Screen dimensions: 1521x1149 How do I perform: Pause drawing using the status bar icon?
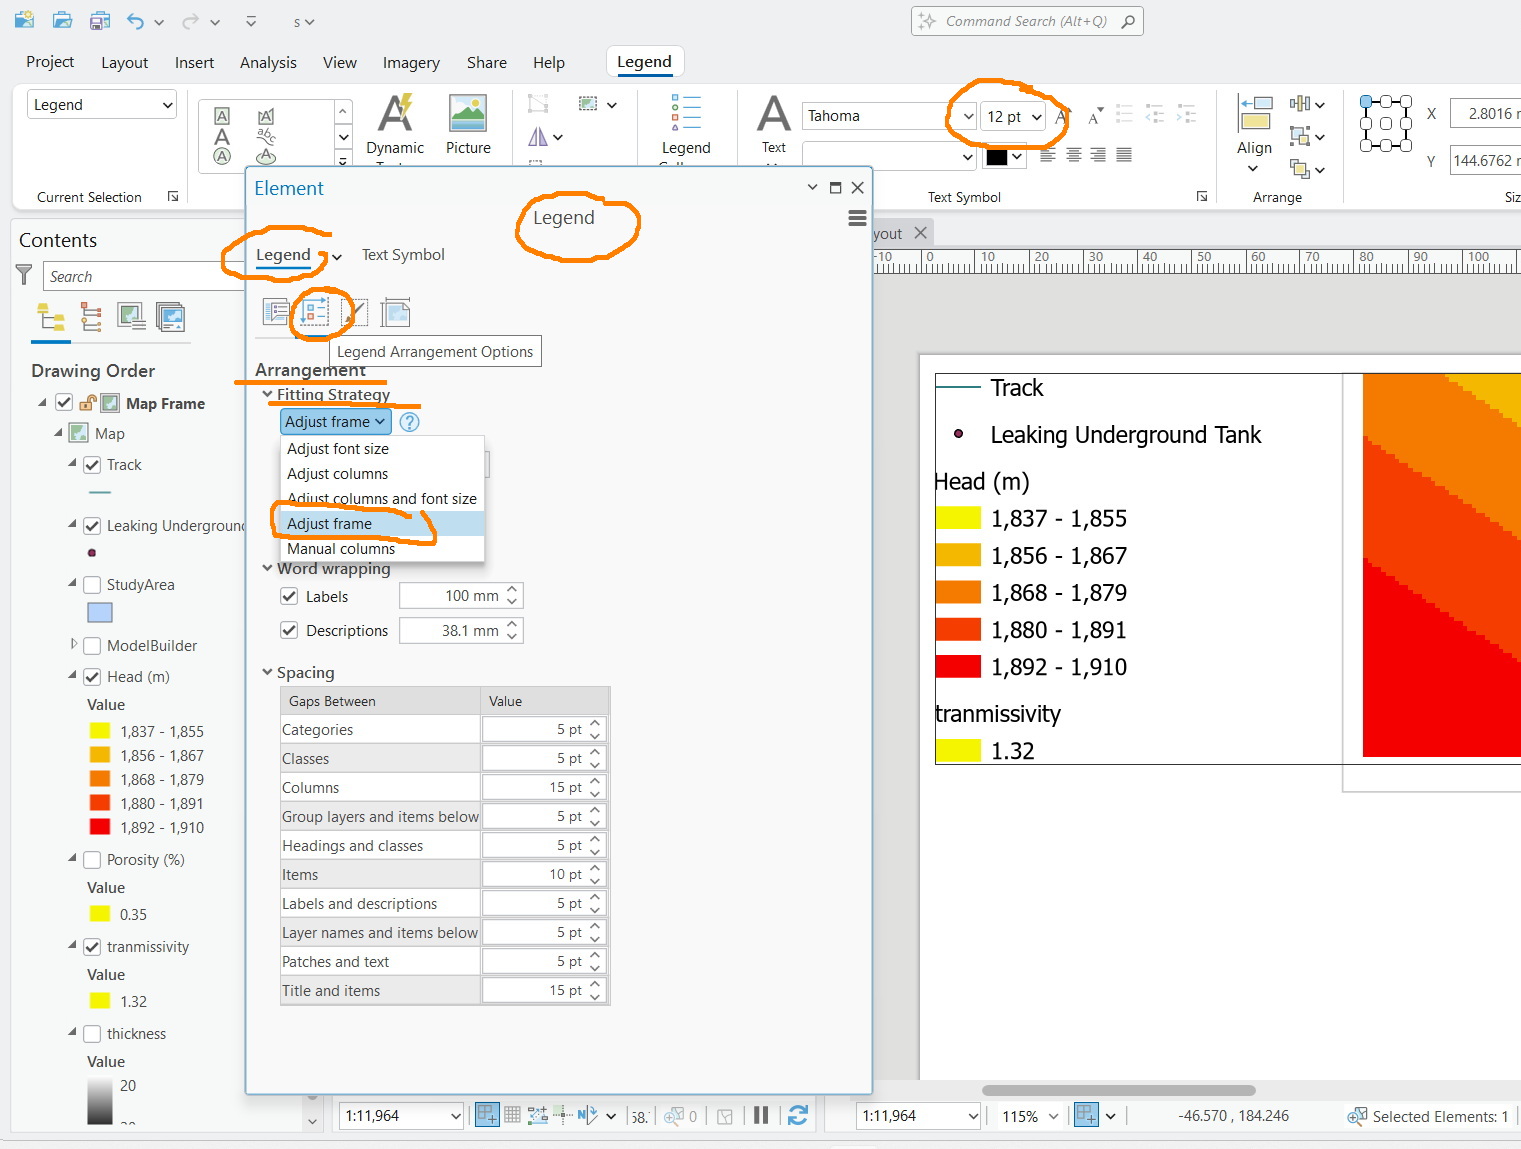click(x=760, y=1115)
